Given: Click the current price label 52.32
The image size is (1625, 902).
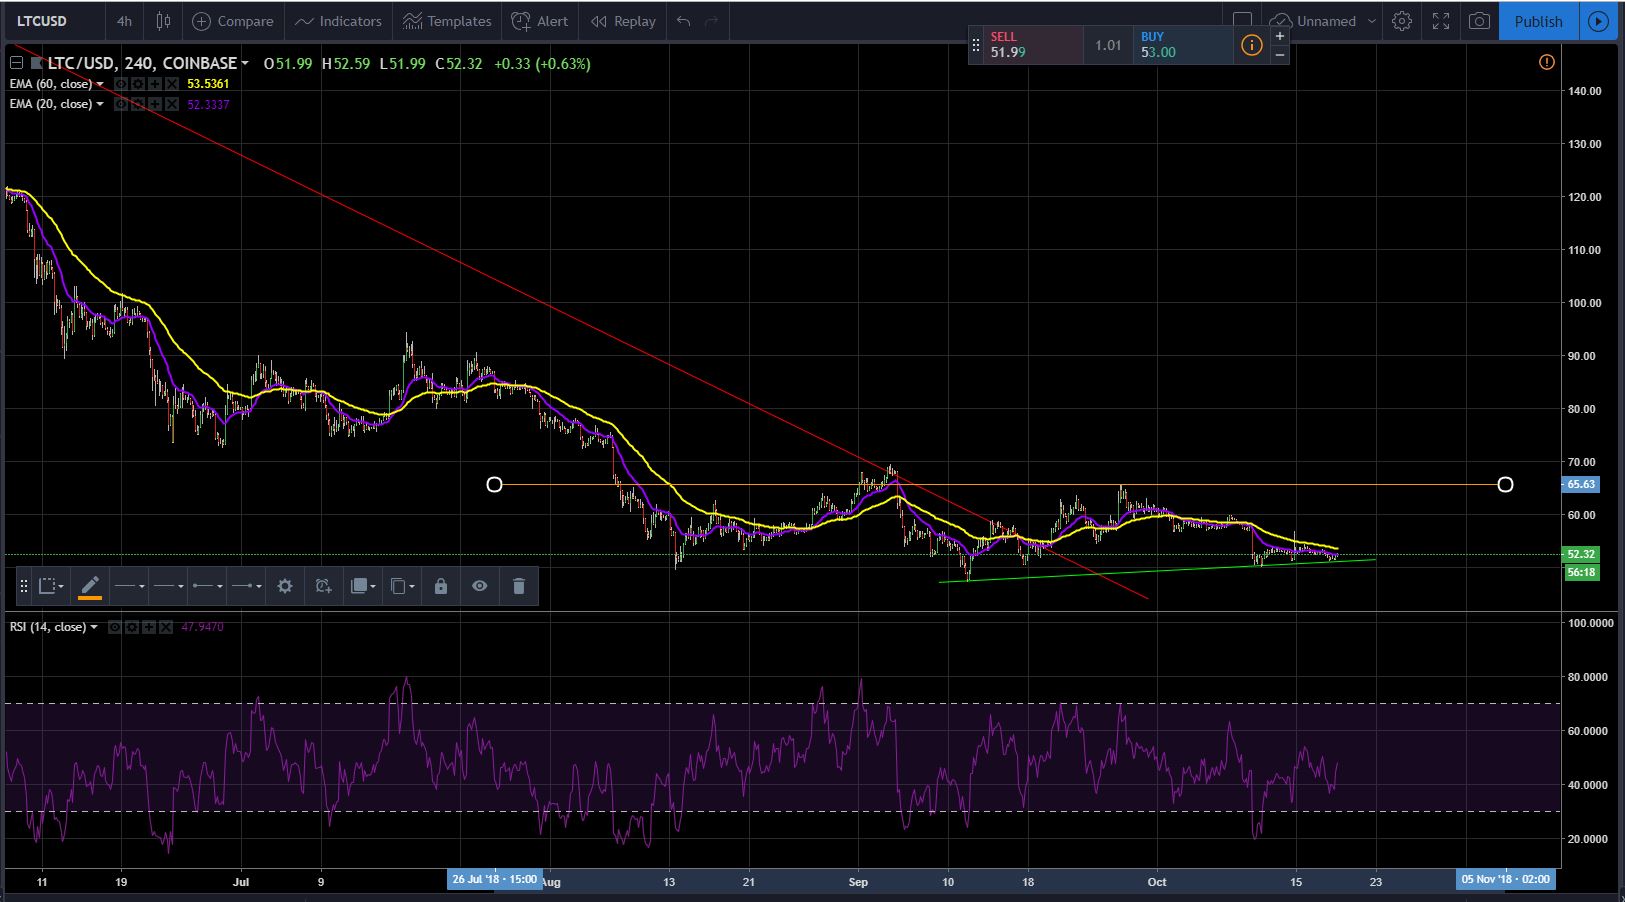Looking at the screenshot, I should tap(1580, 554).
